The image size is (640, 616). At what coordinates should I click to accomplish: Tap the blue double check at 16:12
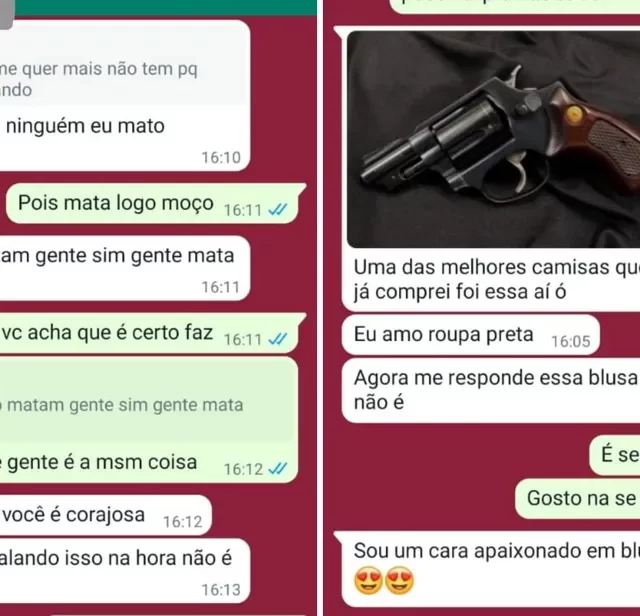pos(278,469)
